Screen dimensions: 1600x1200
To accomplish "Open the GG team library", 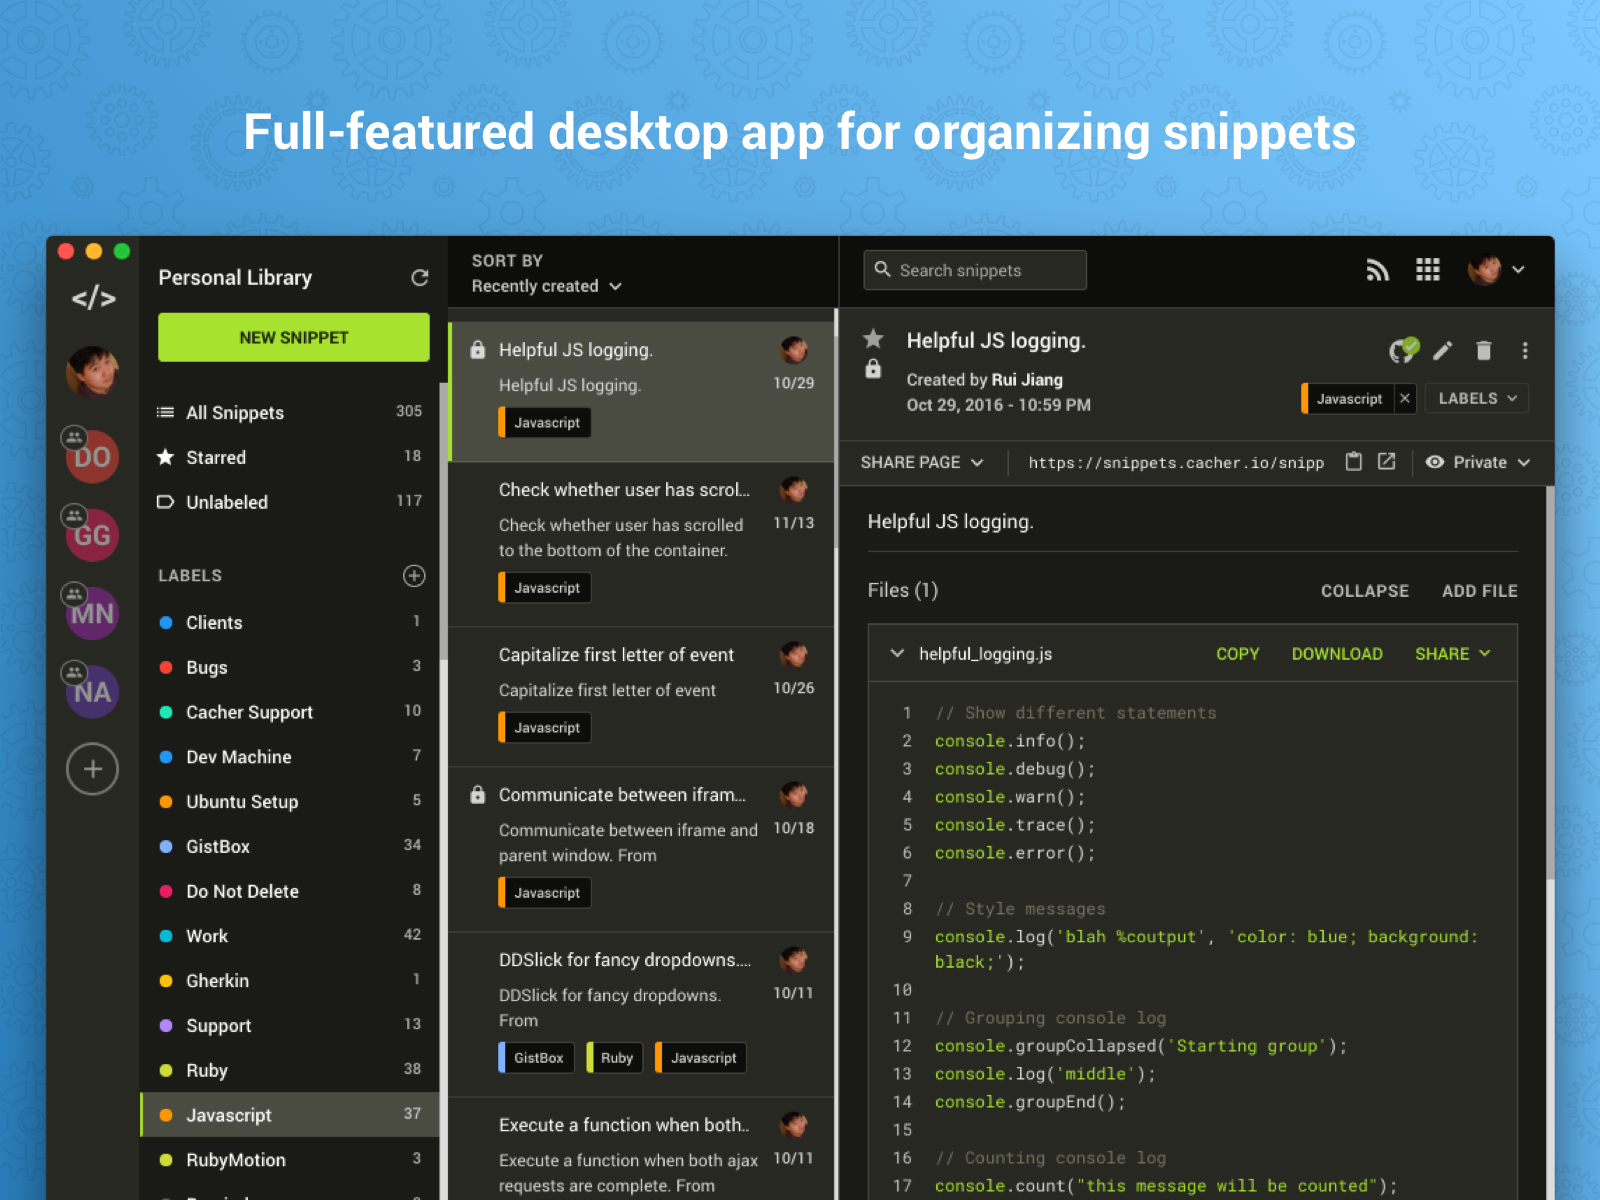I will pos(92,535).
